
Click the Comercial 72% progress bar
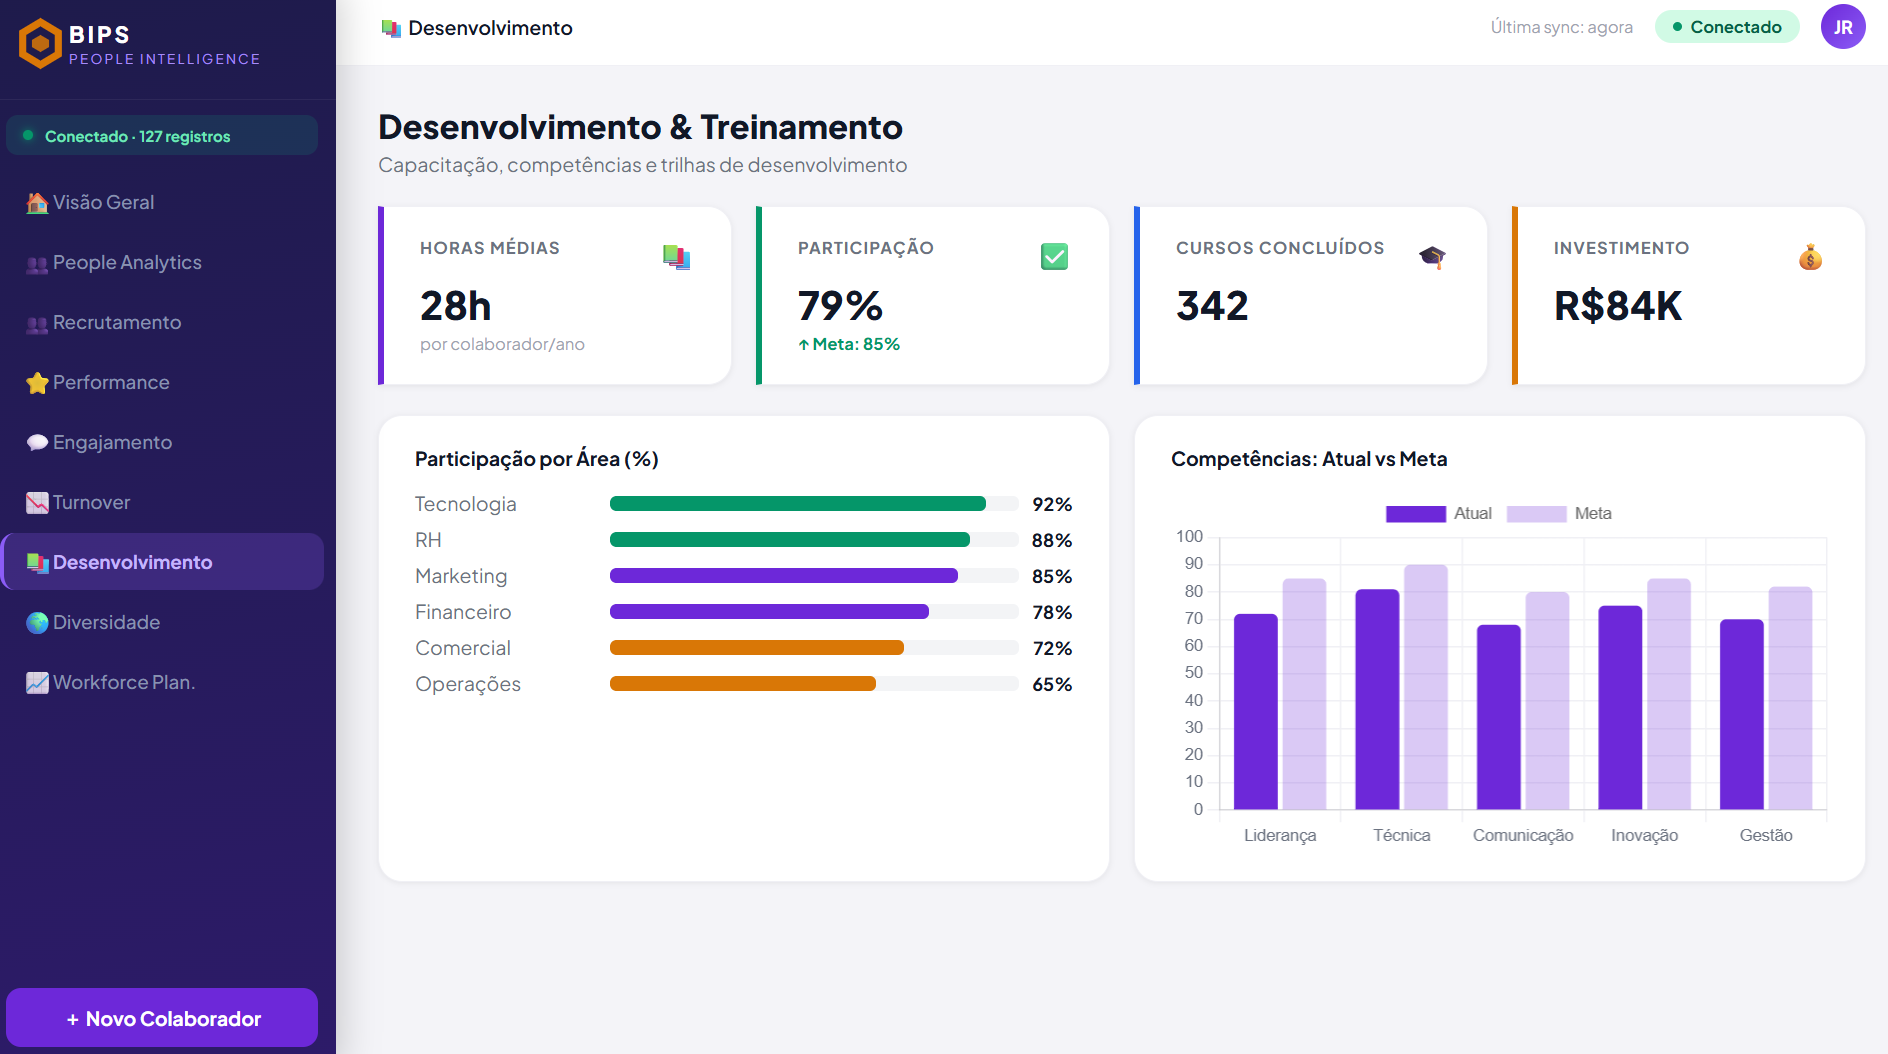click(x=814, y=648)
